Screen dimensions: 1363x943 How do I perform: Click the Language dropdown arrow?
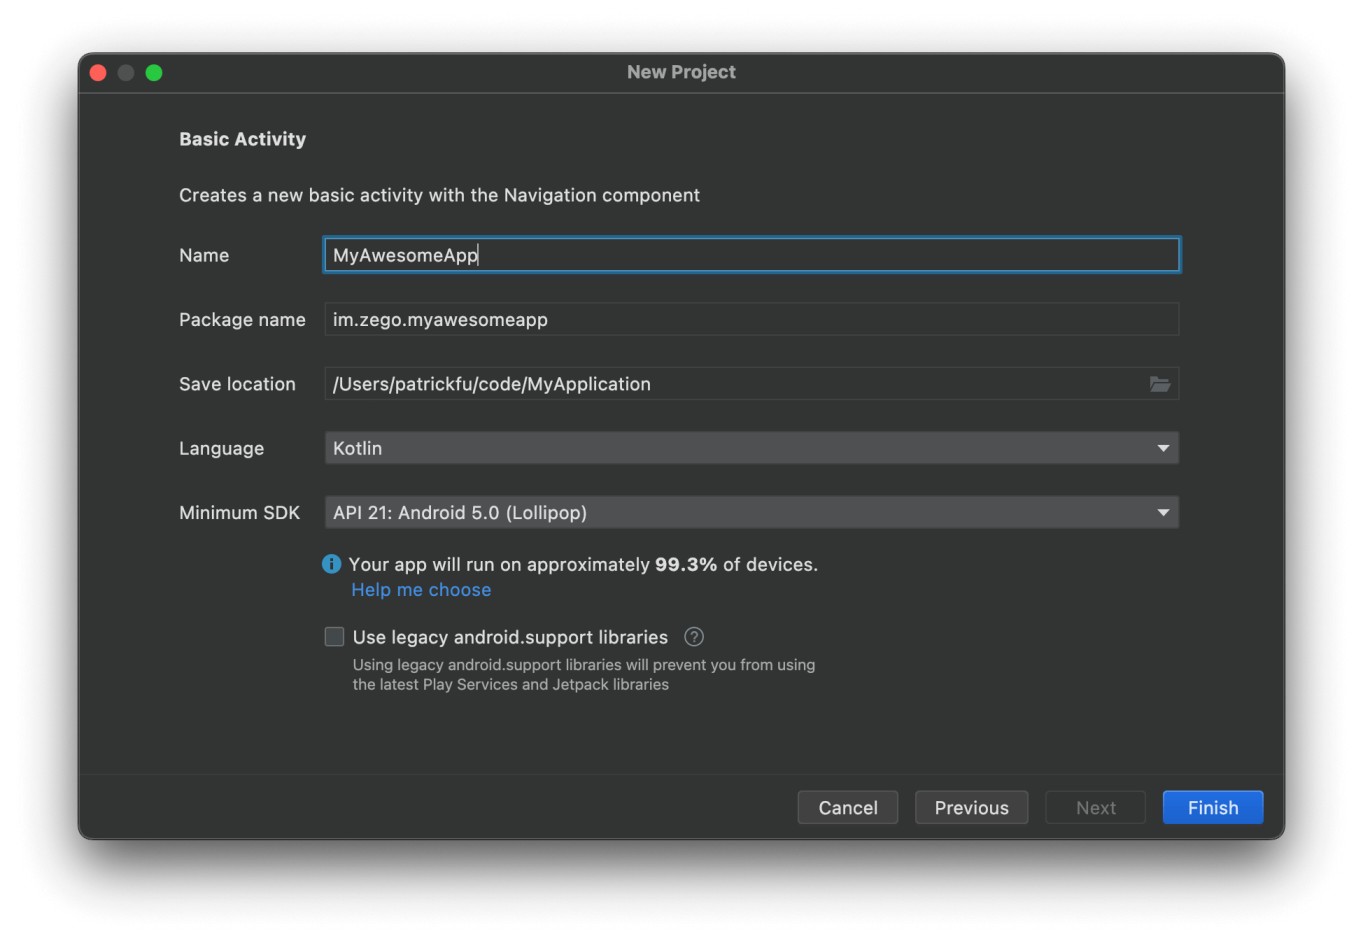1163,448
